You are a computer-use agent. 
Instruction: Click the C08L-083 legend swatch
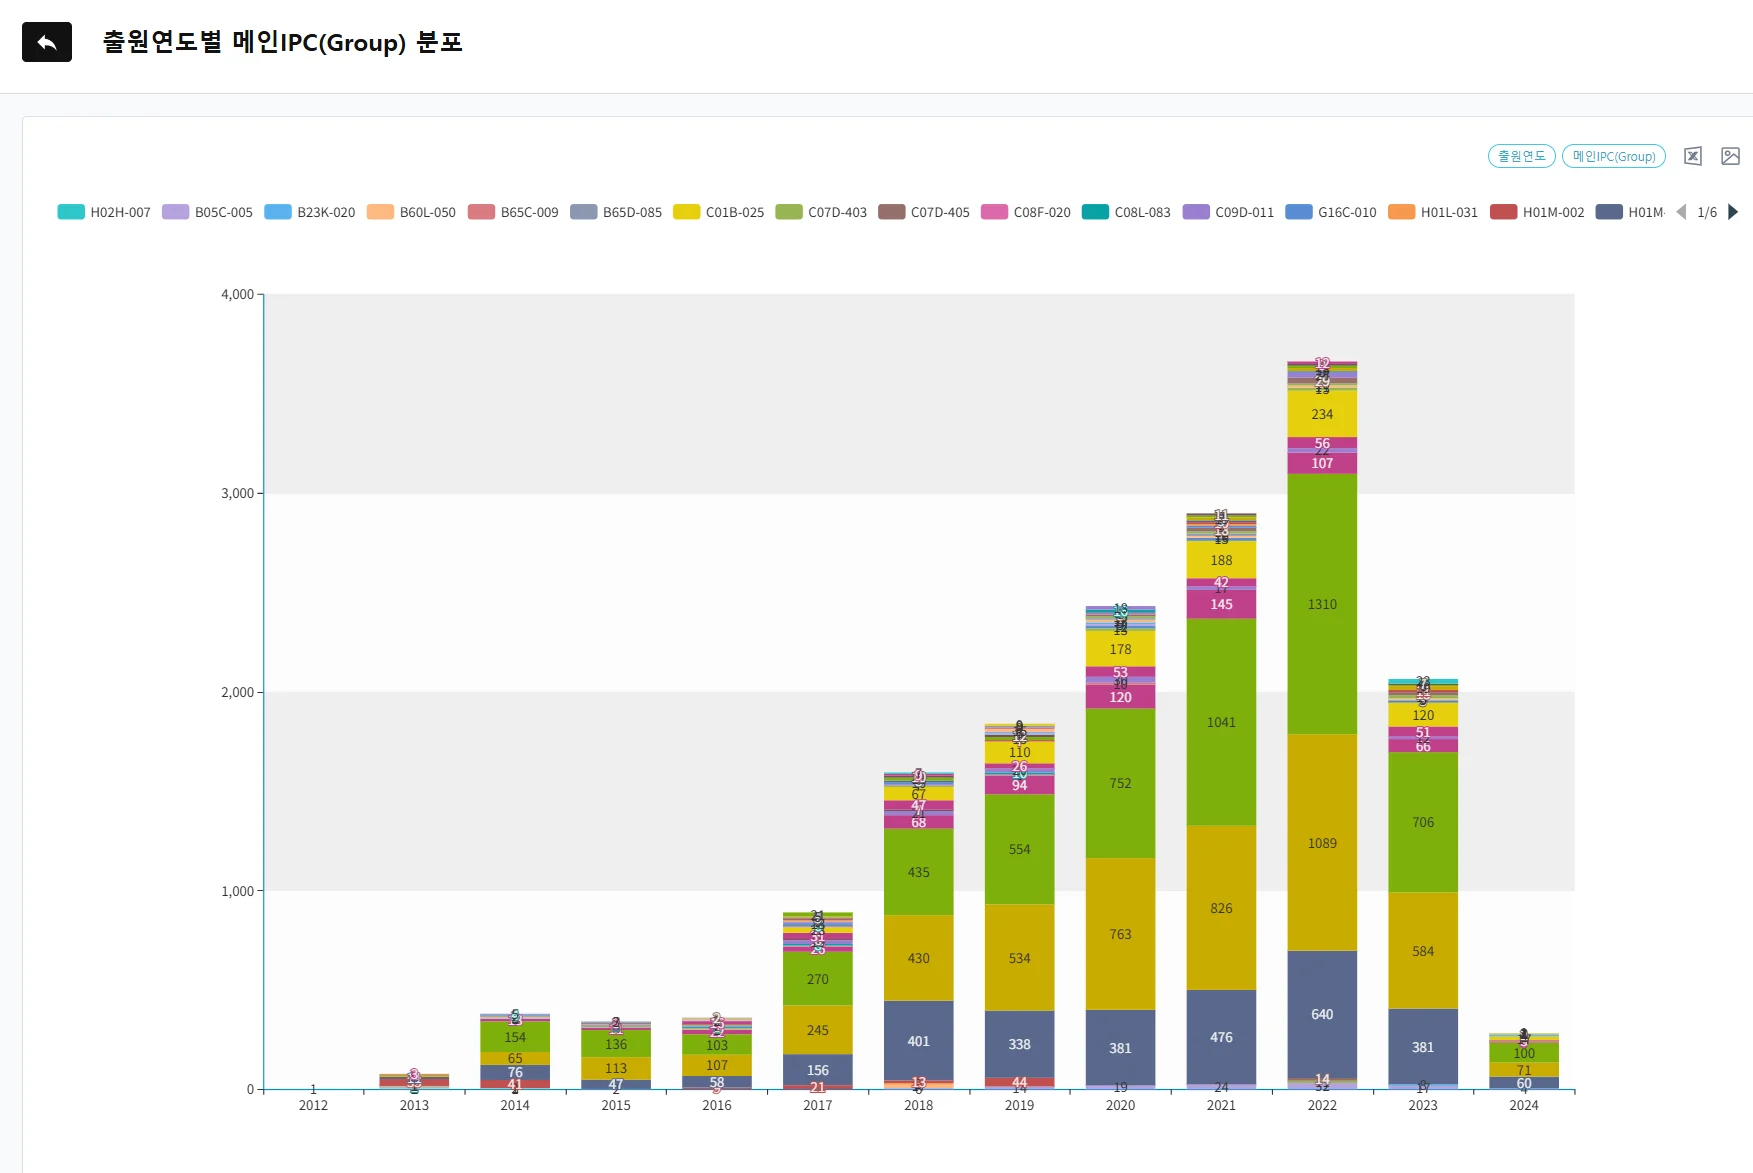1095,212
